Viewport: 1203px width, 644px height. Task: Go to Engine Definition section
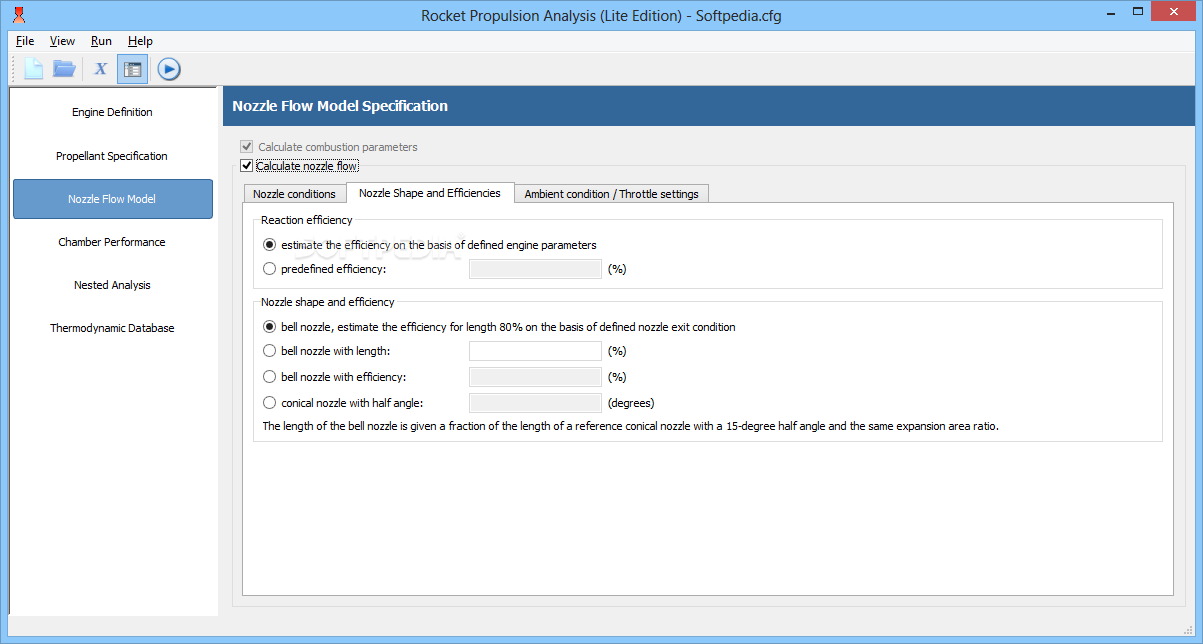pyautogui.click(x=112, y=112)
